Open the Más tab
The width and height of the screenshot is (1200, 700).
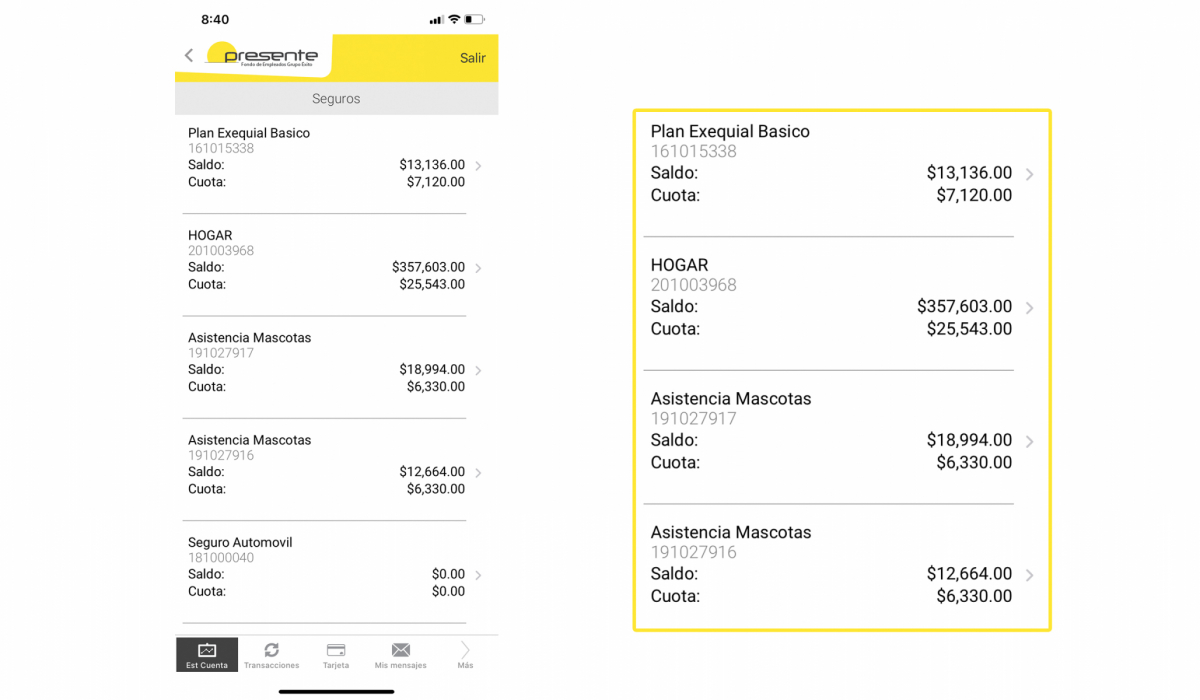(465, 655)
